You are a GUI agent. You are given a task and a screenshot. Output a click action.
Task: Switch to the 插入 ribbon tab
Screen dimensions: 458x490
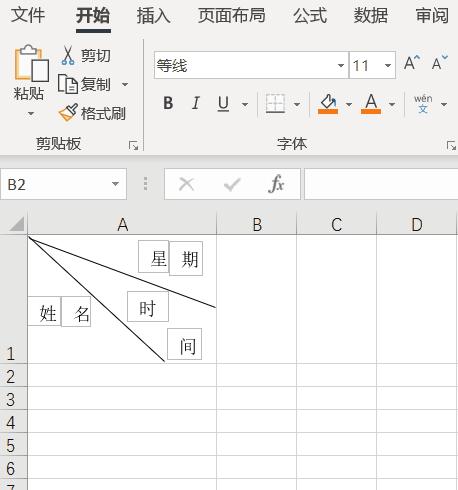(x=153, y=16)
